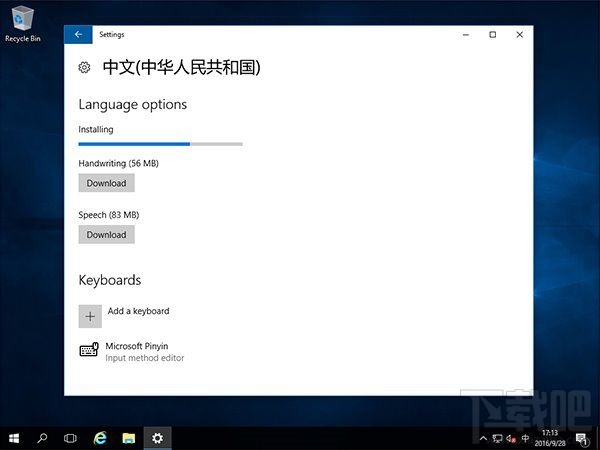Click the Installing progress bar
This screenshot has height=450, width=600.
click(x=160, y=144)
